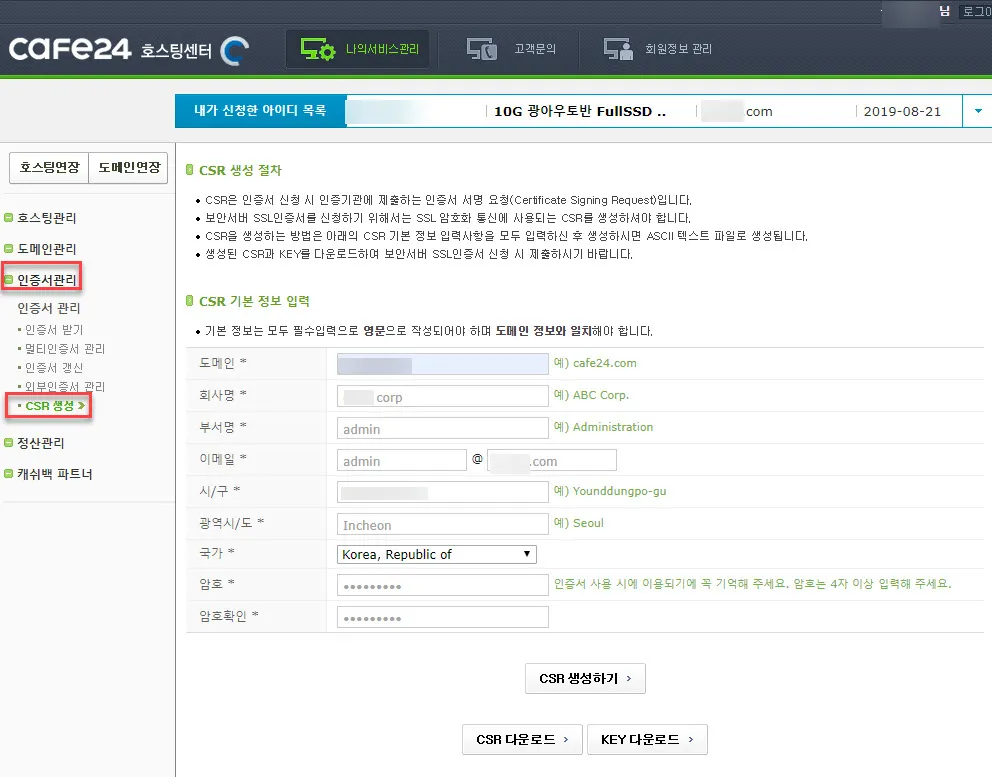The image size is (992, 777).
Task: Focus the 부서명 input field
Action: tap(443, 428)
